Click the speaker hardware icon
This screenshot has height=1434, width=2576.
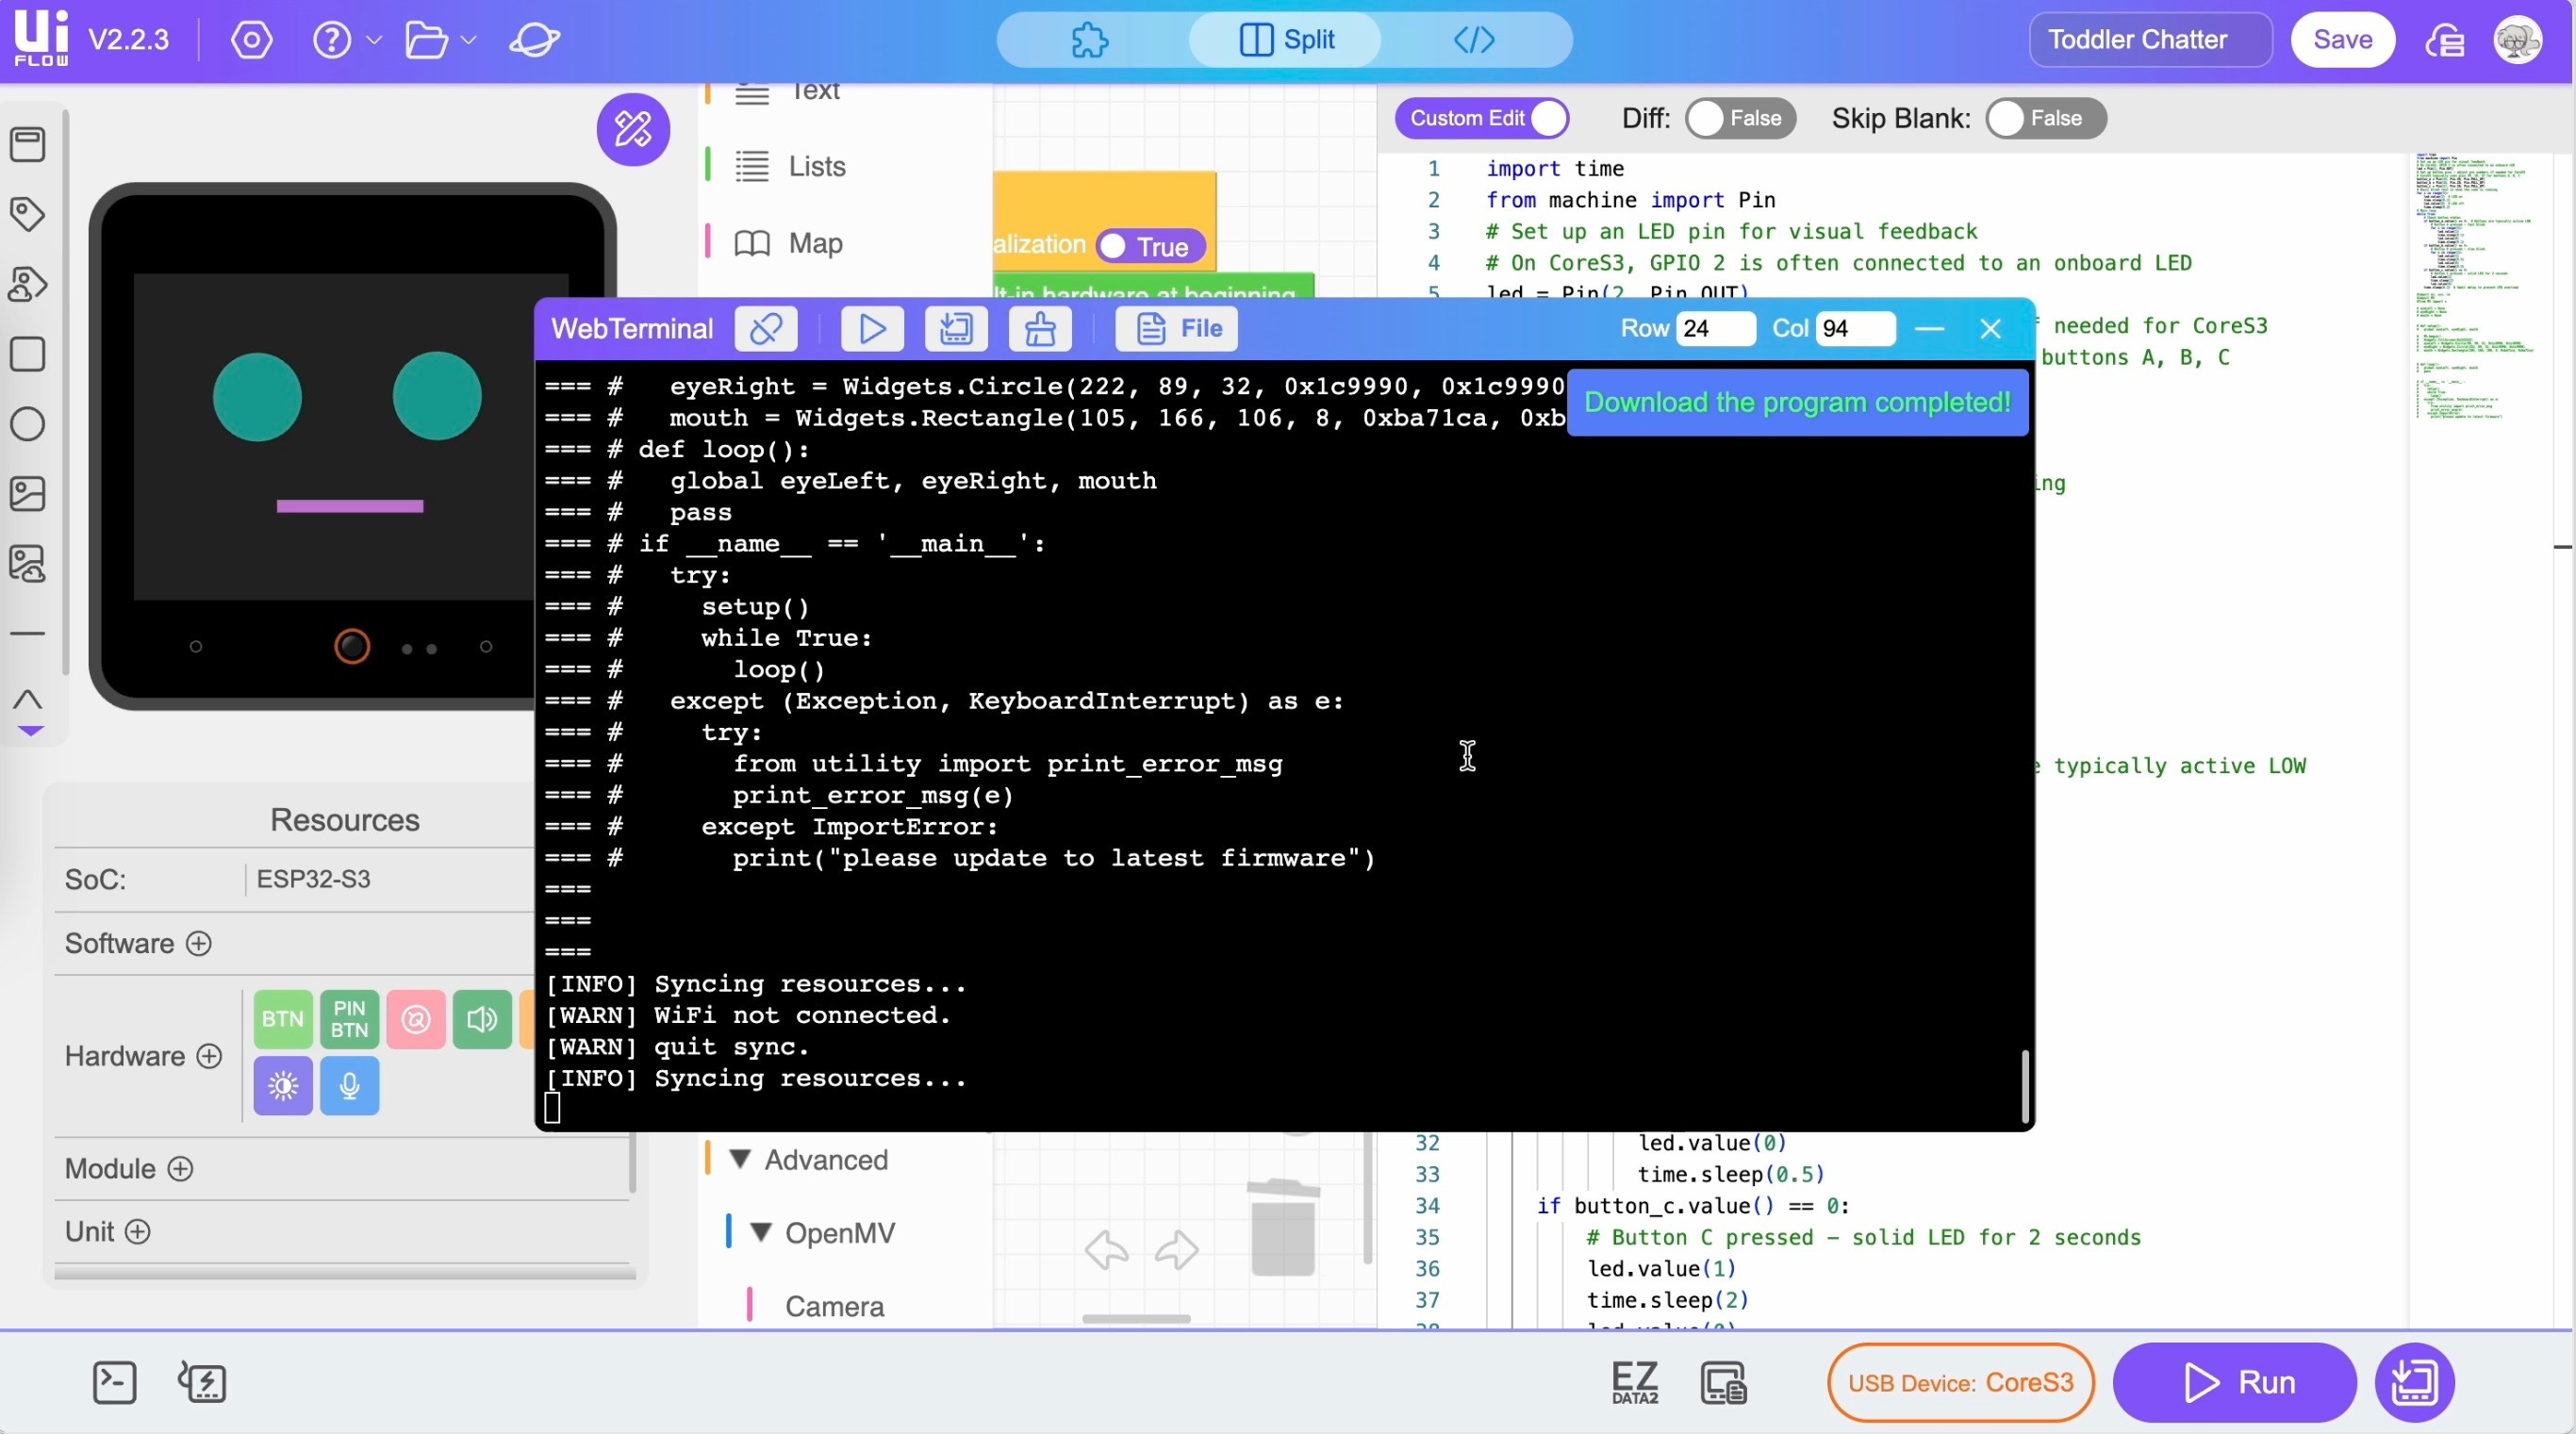tap(482, 1019)
